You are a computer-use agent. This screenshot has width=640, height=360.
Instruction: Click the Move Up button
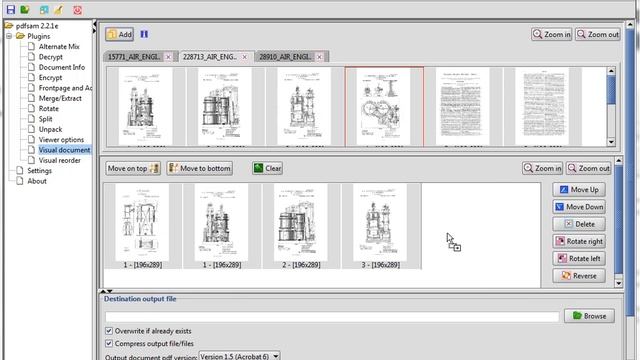(x=579, y=189)
